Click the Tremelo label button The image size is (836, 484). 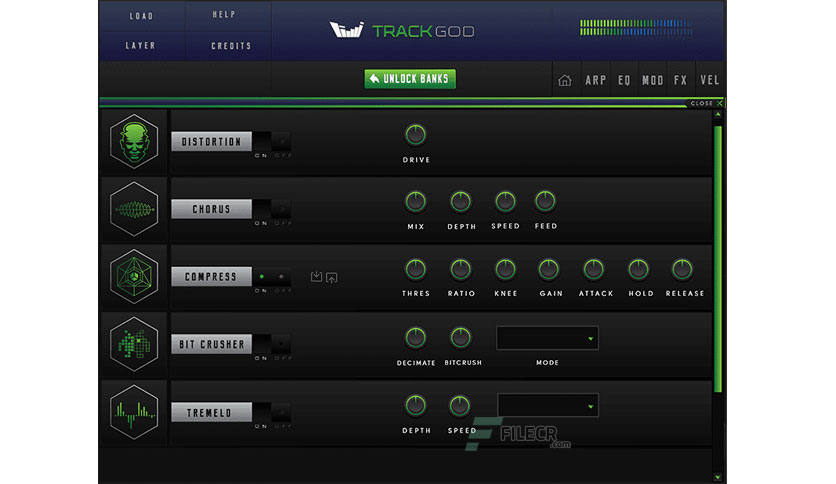[211, 412]
